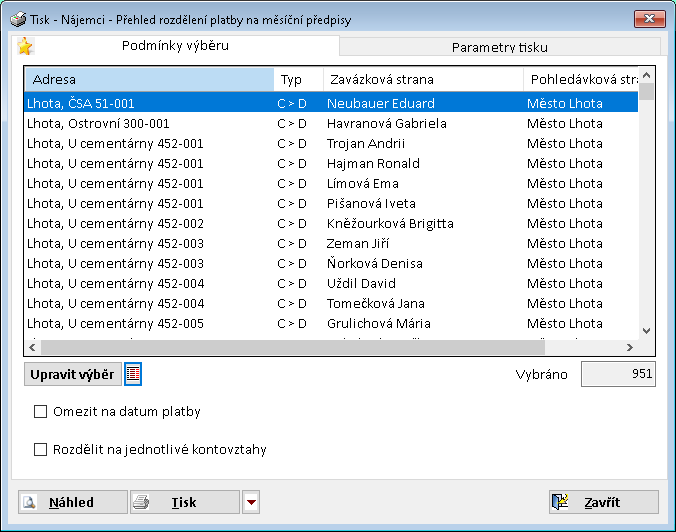Click the favorites star icon

pyautogui.click(x=25, y=47)
